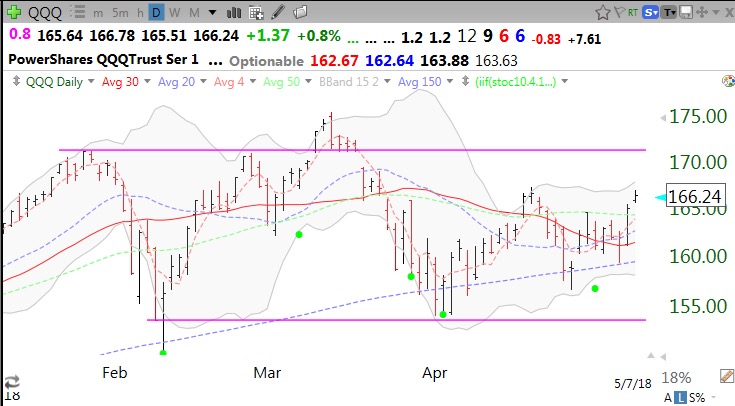Toggle the A arithmetic scale button
The height and width of the screenshot is (406, 735).
coord(668,398)
